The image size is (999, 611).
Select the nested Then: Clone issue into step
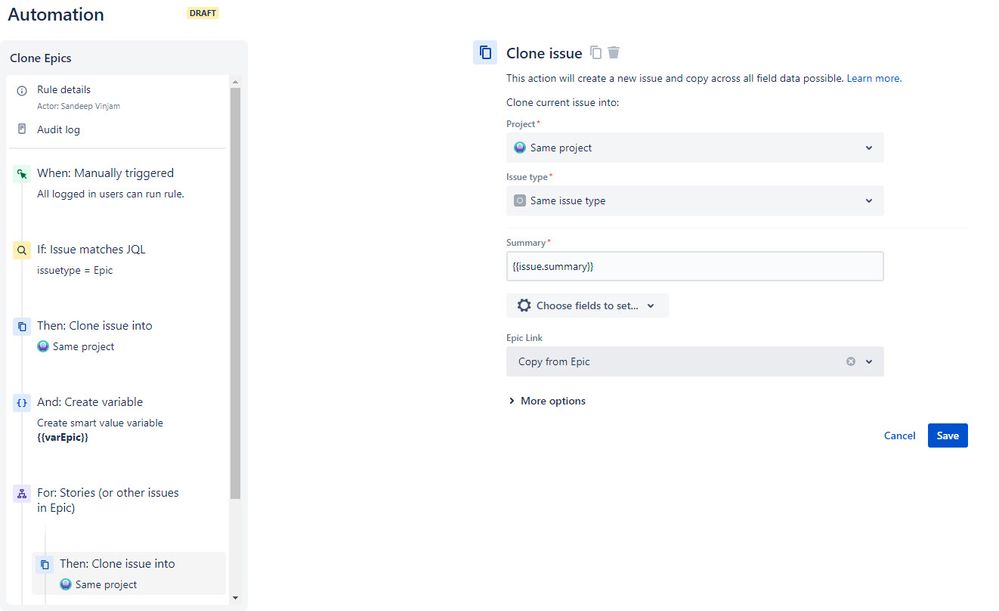[129, 573]
